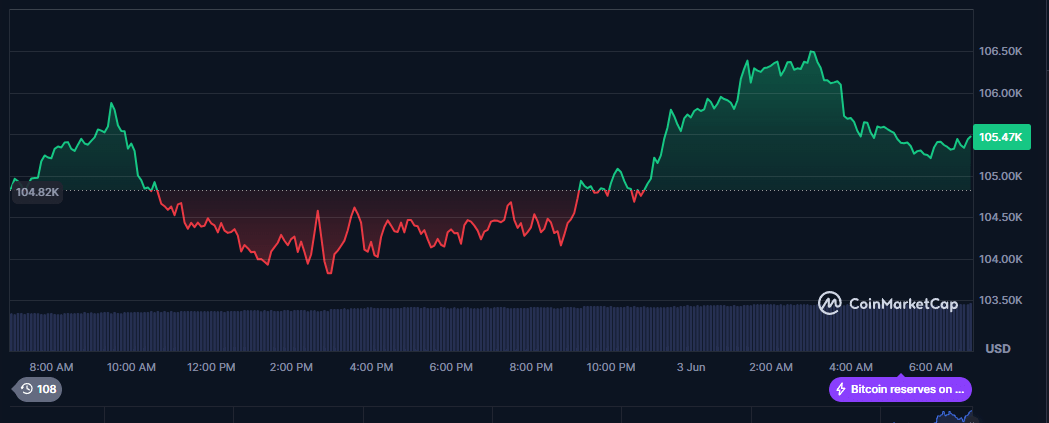Click the lightning bolt icon on purple badge

click(841, 389)
